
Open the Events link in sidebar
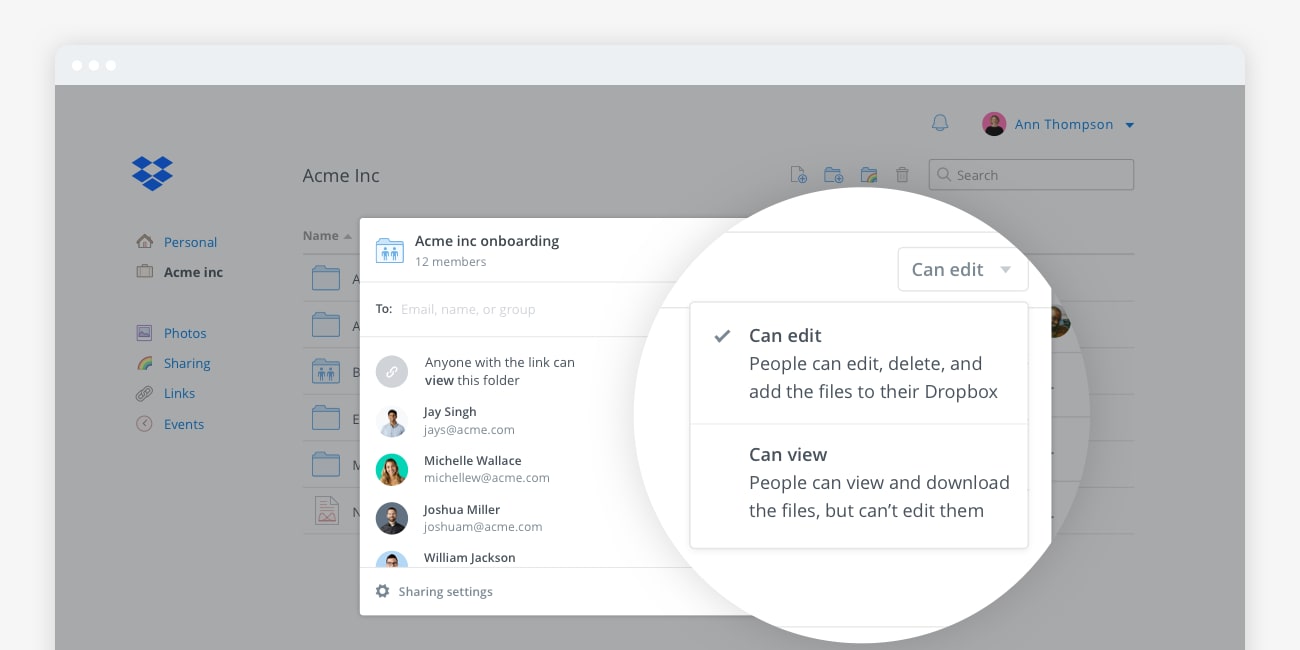pyautogui.click(x=184, y=424)
